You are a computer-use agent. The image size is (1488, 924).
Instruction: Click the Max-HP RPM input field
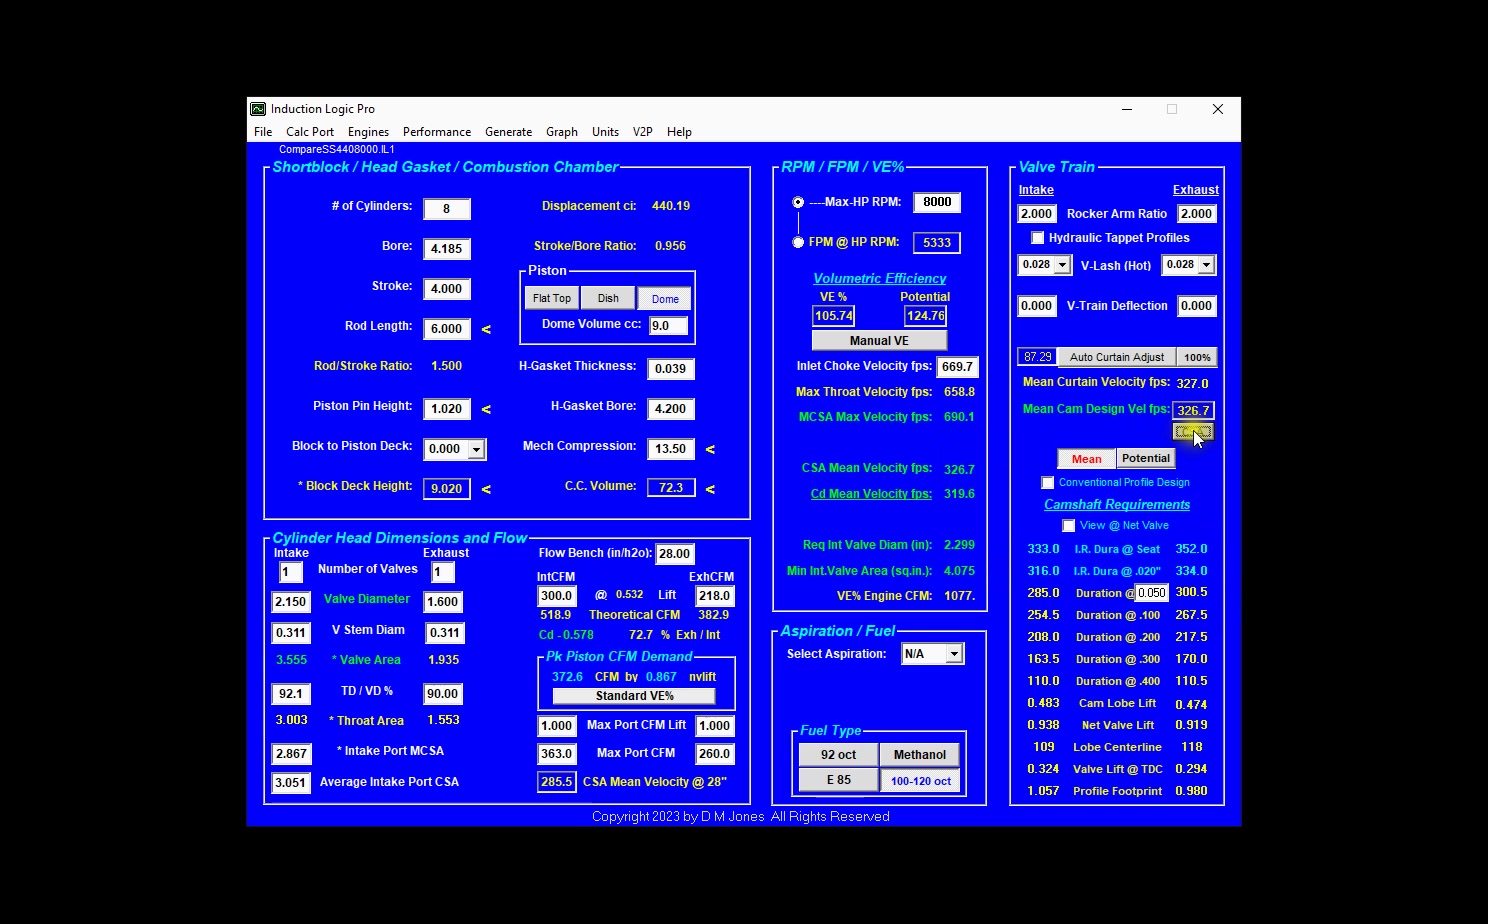pos(937,202)
